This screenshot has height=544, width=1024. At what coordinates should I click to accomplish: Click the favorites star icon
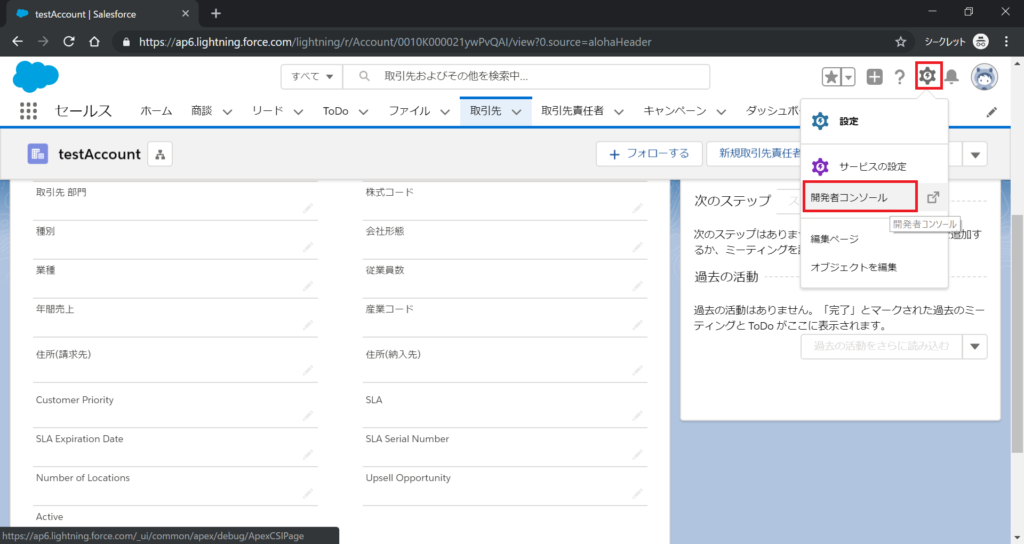pyautogui.click(x=832, y=77)
